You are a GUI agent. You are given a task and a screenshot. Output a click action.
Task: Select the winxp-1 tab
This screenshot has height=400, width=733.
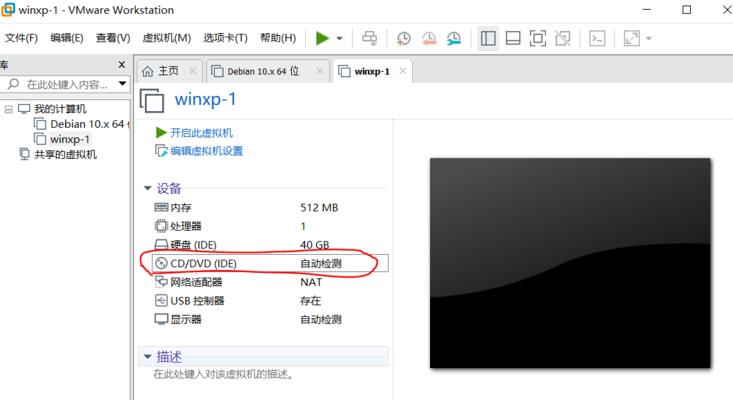372,71
